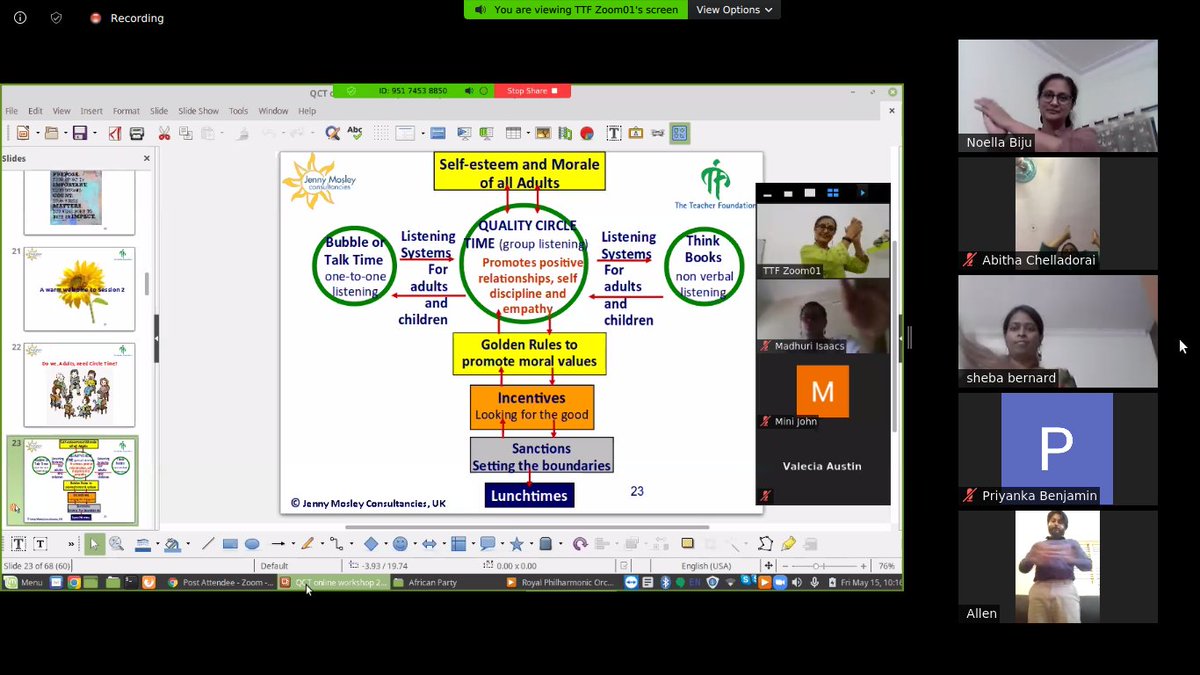1200x675 pixels.
Task: Select the Symbol Shapes smiley tool
Action: pyautogui.click(x=400, y=544)
